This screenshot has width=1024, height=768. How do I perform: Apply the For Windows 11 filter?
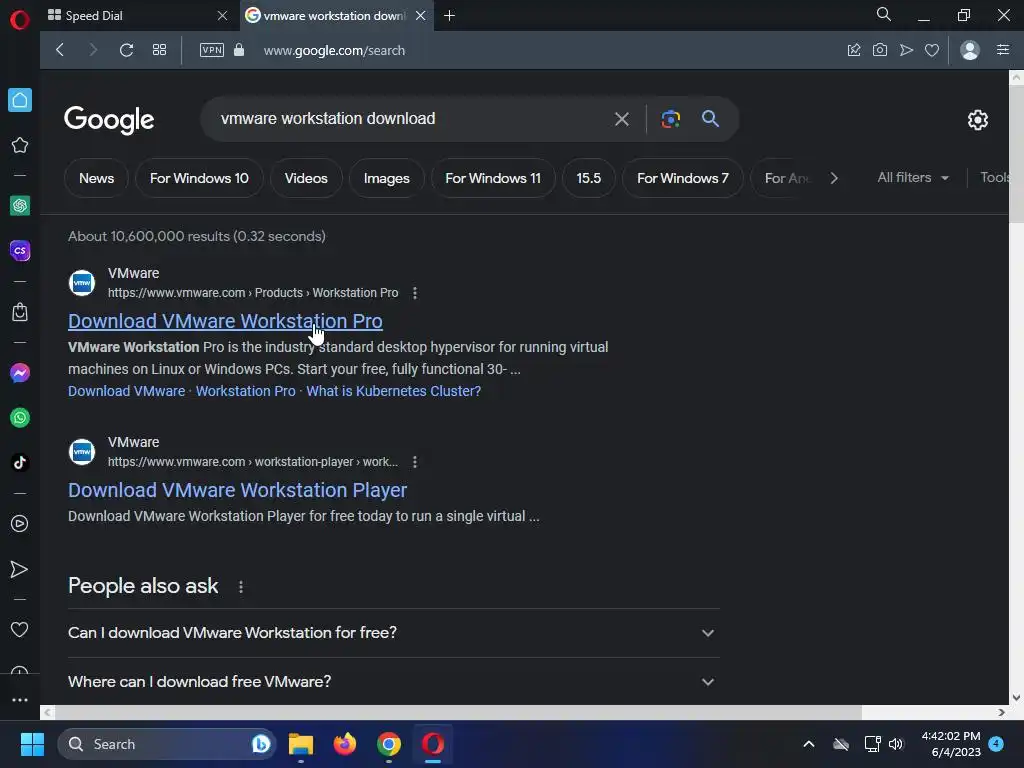(x=493, y=178)
